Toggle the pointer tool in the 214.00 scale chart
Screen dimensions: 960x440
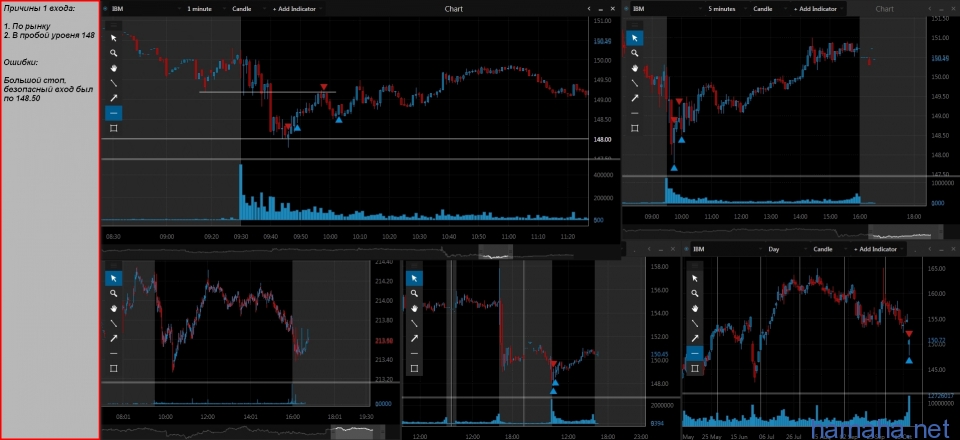(113, 278)
